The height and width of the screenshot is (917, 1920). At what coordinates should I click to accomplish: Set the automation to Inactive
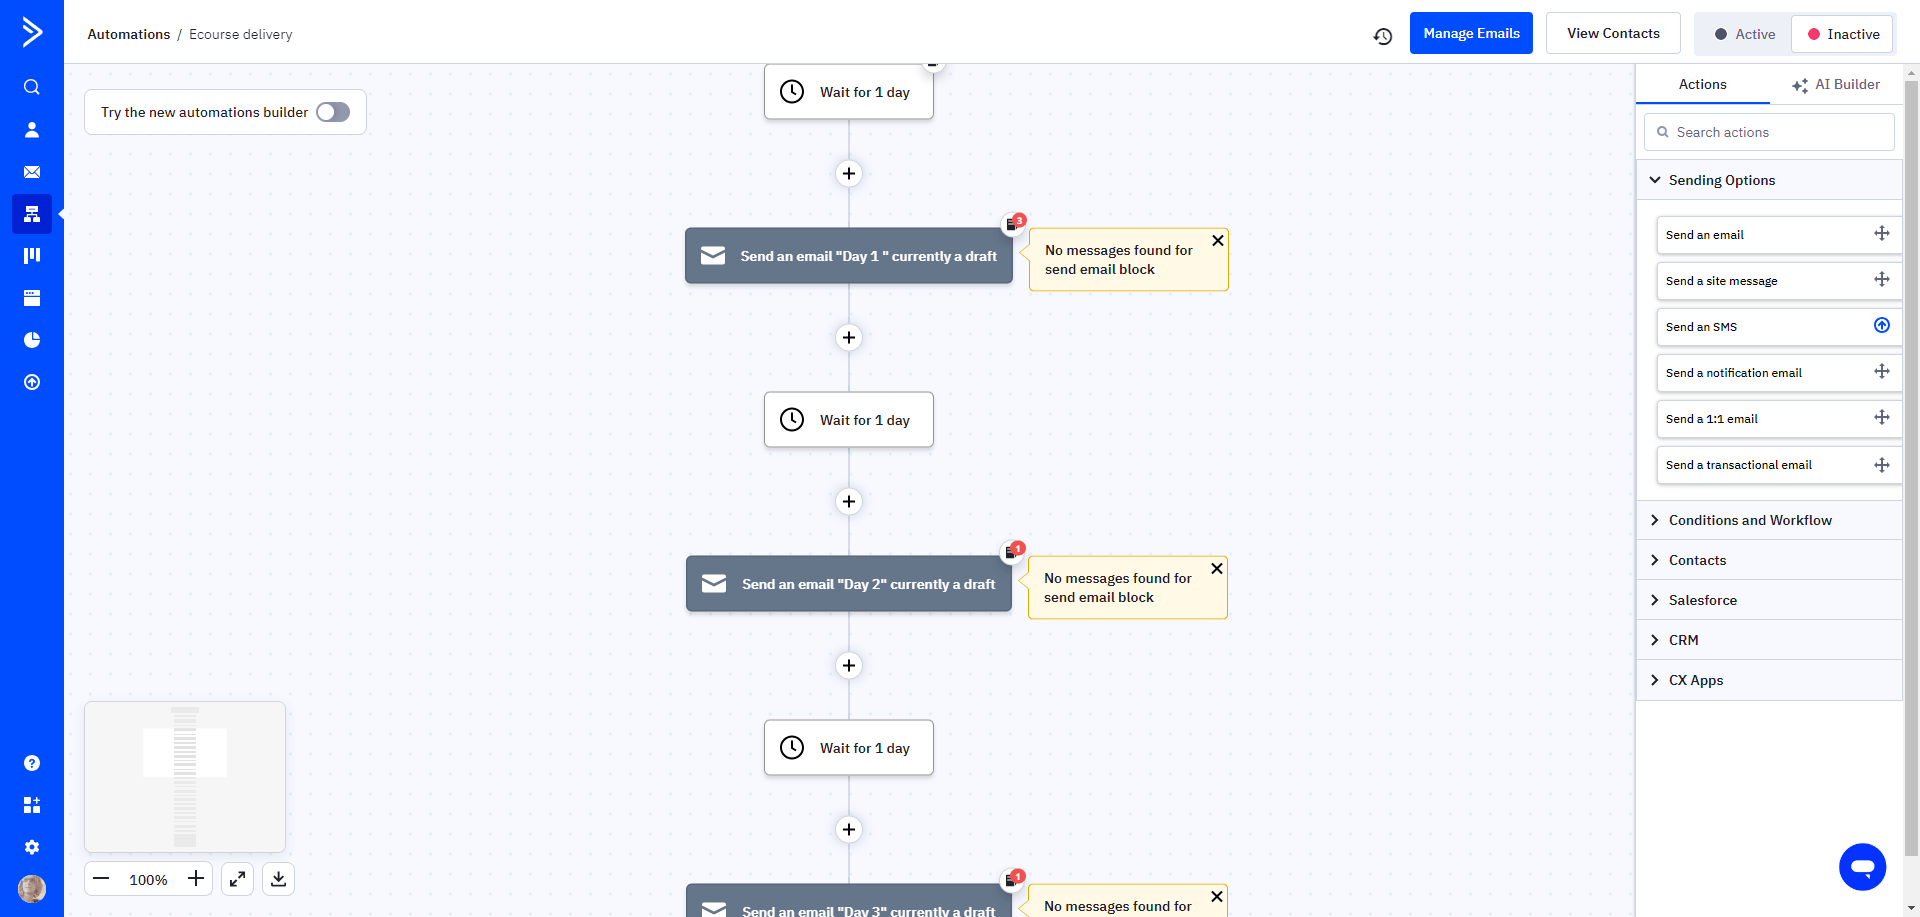[x=1842, y=33]
